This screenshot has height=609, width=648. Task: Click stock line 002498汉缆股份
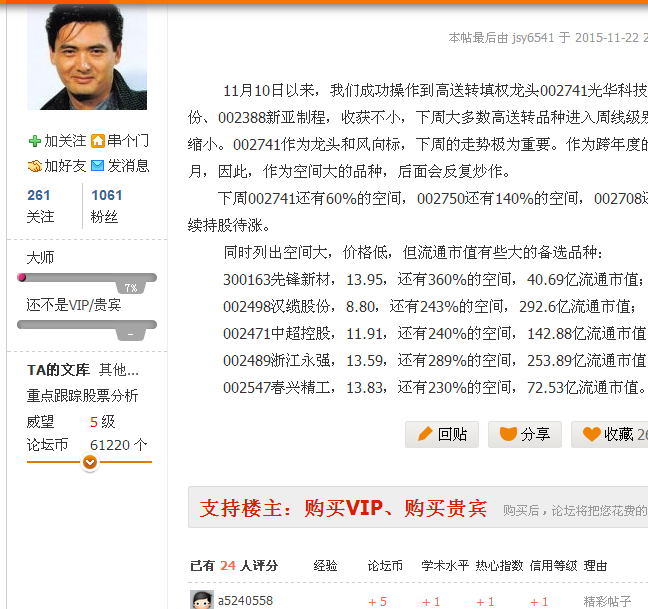pyautogui.click(x=430, y=307)
